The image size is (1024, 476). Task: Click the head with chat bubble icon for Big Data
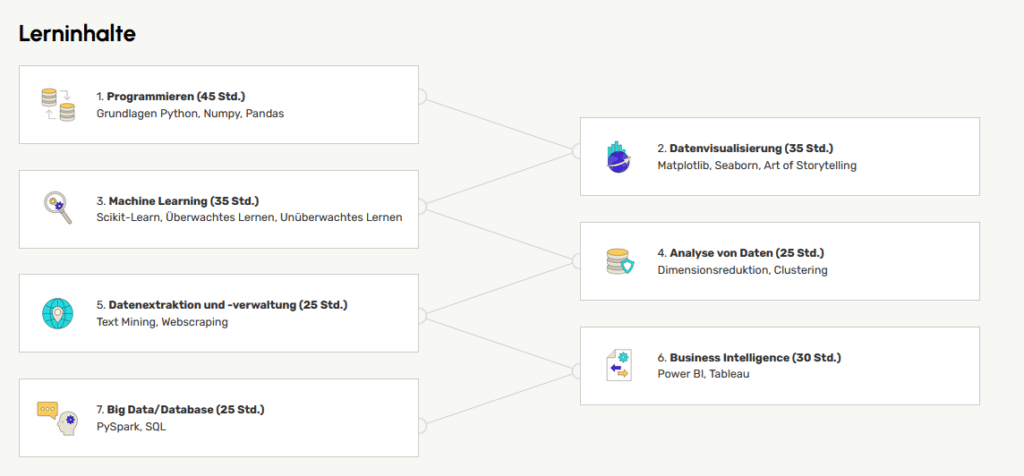tap(58, 417)
